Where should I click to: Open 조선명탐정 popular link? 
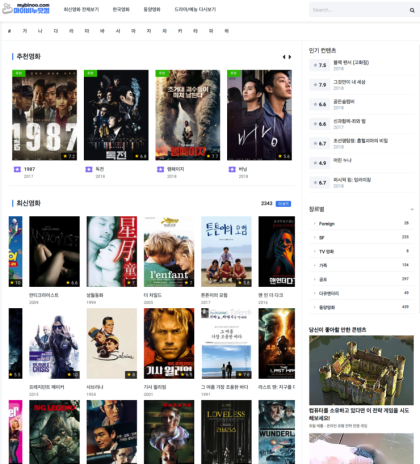point(361,141)
